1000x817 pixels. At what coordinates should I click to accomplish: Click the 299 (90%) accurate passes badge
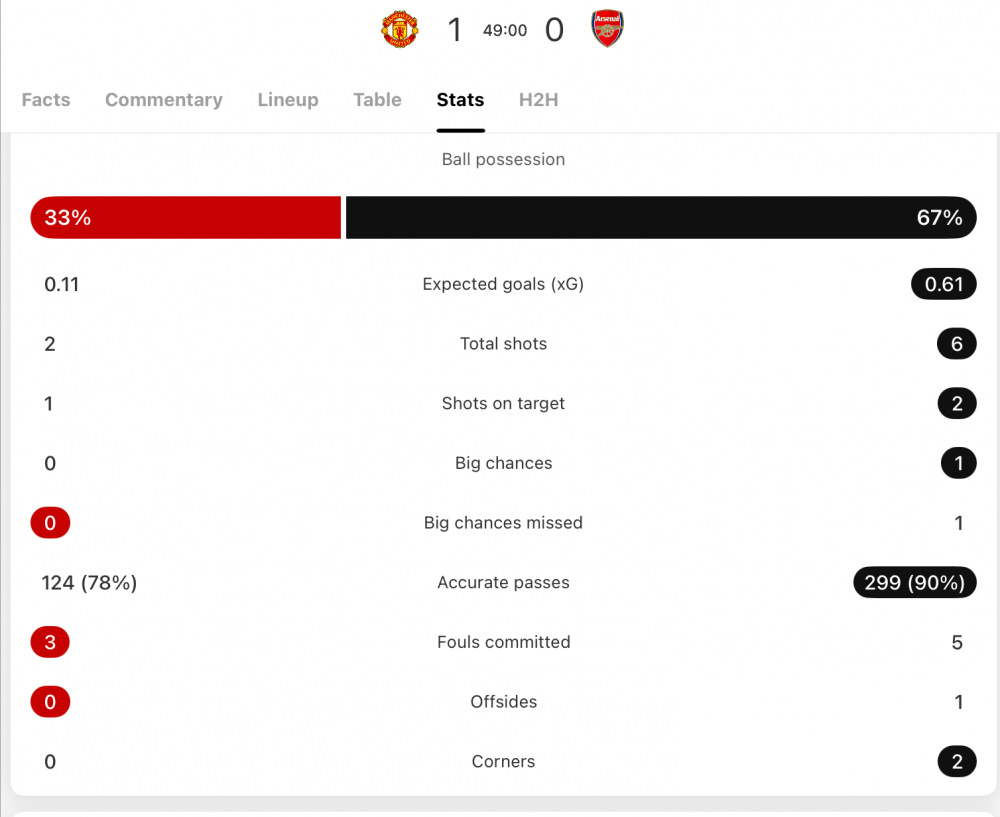[914, 582]
